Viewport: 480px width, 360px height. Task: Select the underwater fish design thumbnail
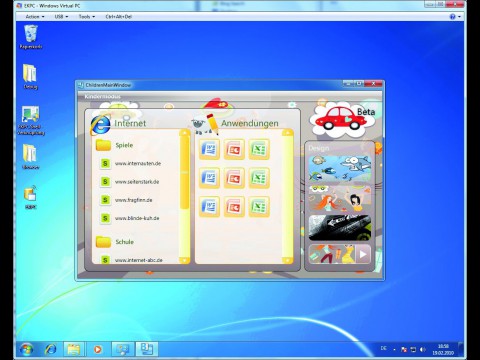point(340,168)
